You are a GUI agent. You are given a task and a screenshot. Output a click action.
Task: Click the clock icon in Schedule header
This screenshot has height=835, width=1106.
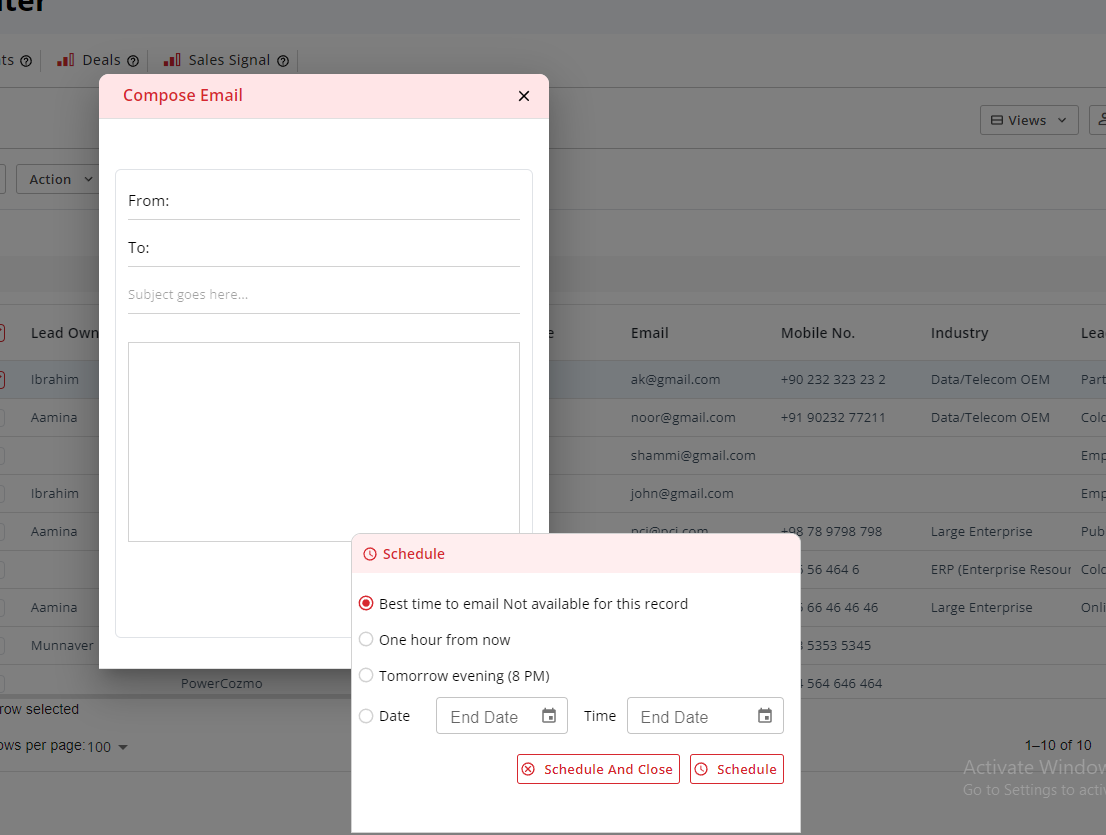370,554
